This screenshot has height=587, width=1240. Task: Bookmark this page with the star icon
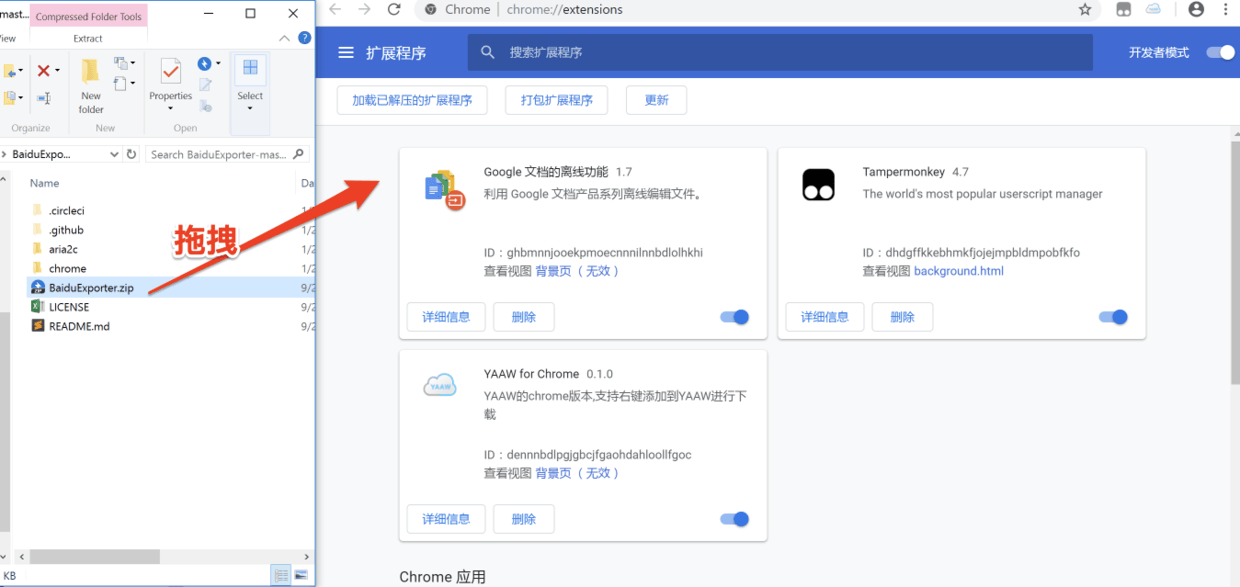[1085, 9]
